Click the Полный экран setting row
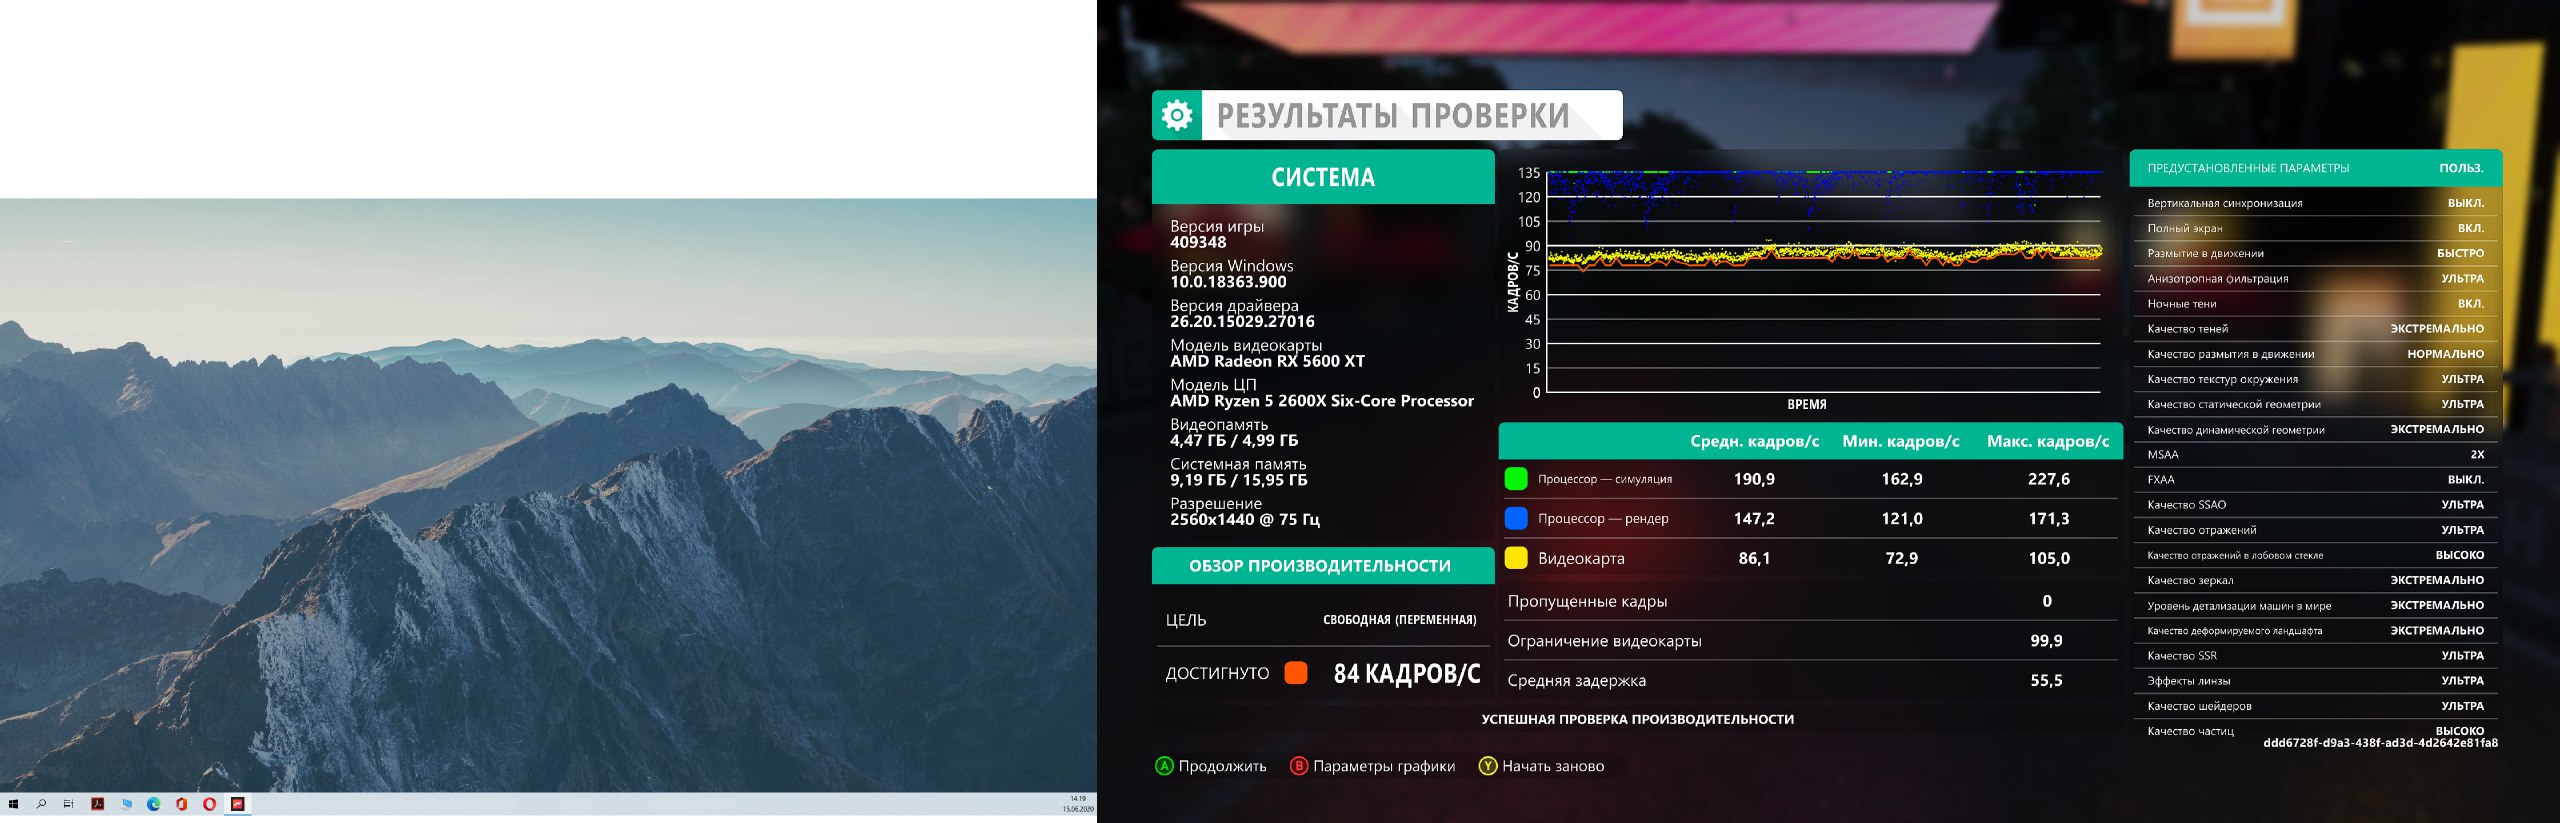 click(x=2316, y=228)
